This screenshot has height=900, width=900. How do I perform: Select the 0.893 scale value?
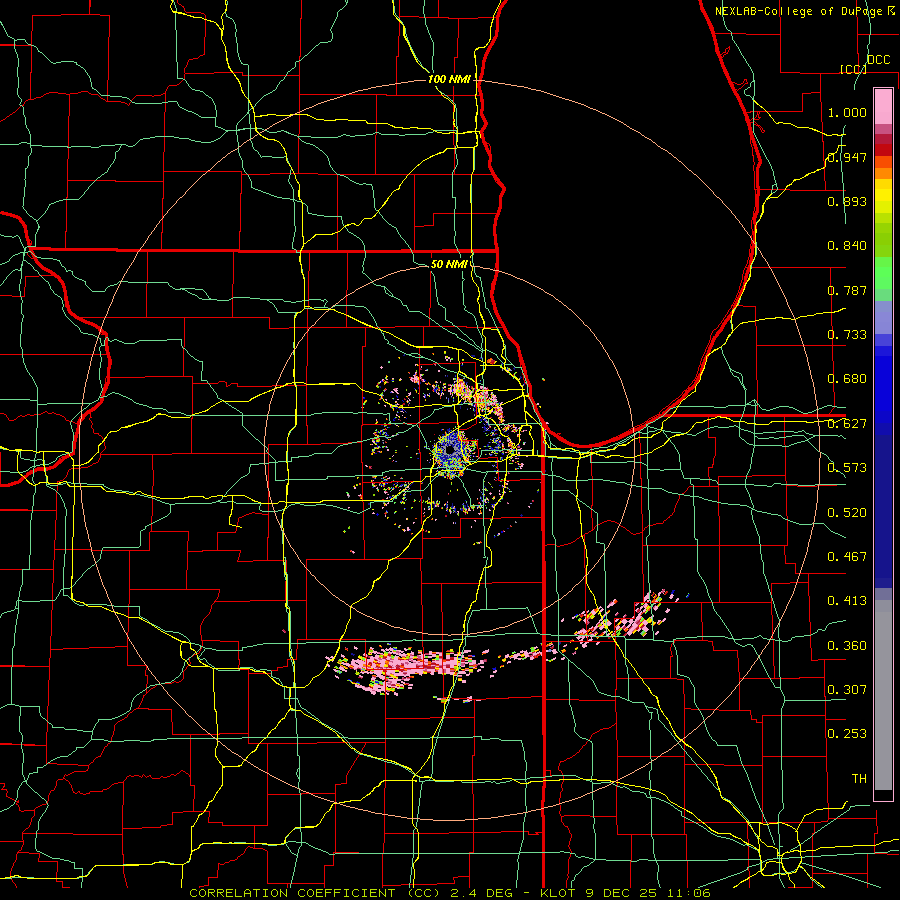point(847,201)
